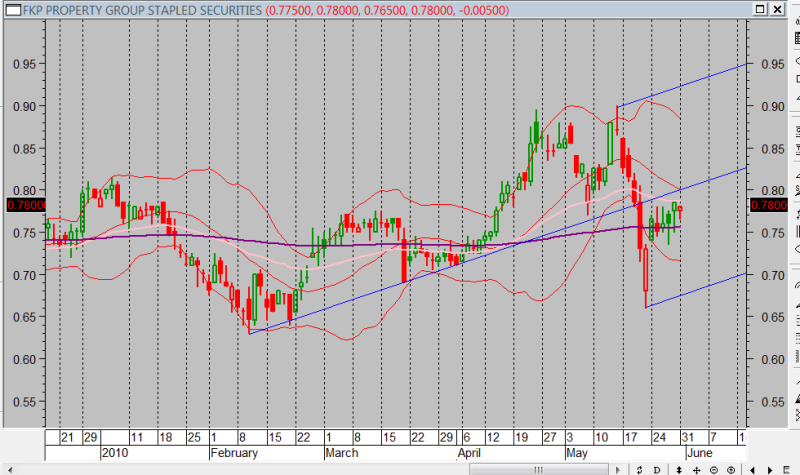Click the February month label
The width and height of the screenshot is (800, 475).
[234, 453]
